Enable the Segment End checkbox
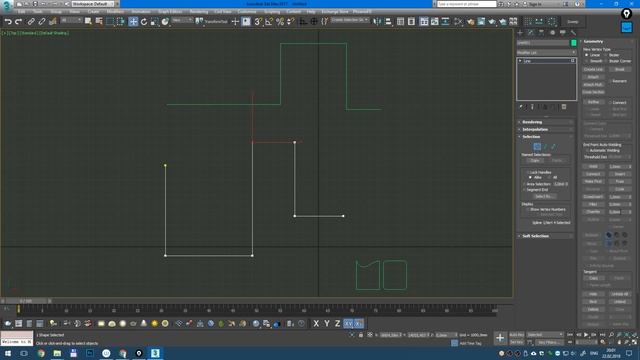The height and width of the screenshot is (360, 640). point(525,190)
